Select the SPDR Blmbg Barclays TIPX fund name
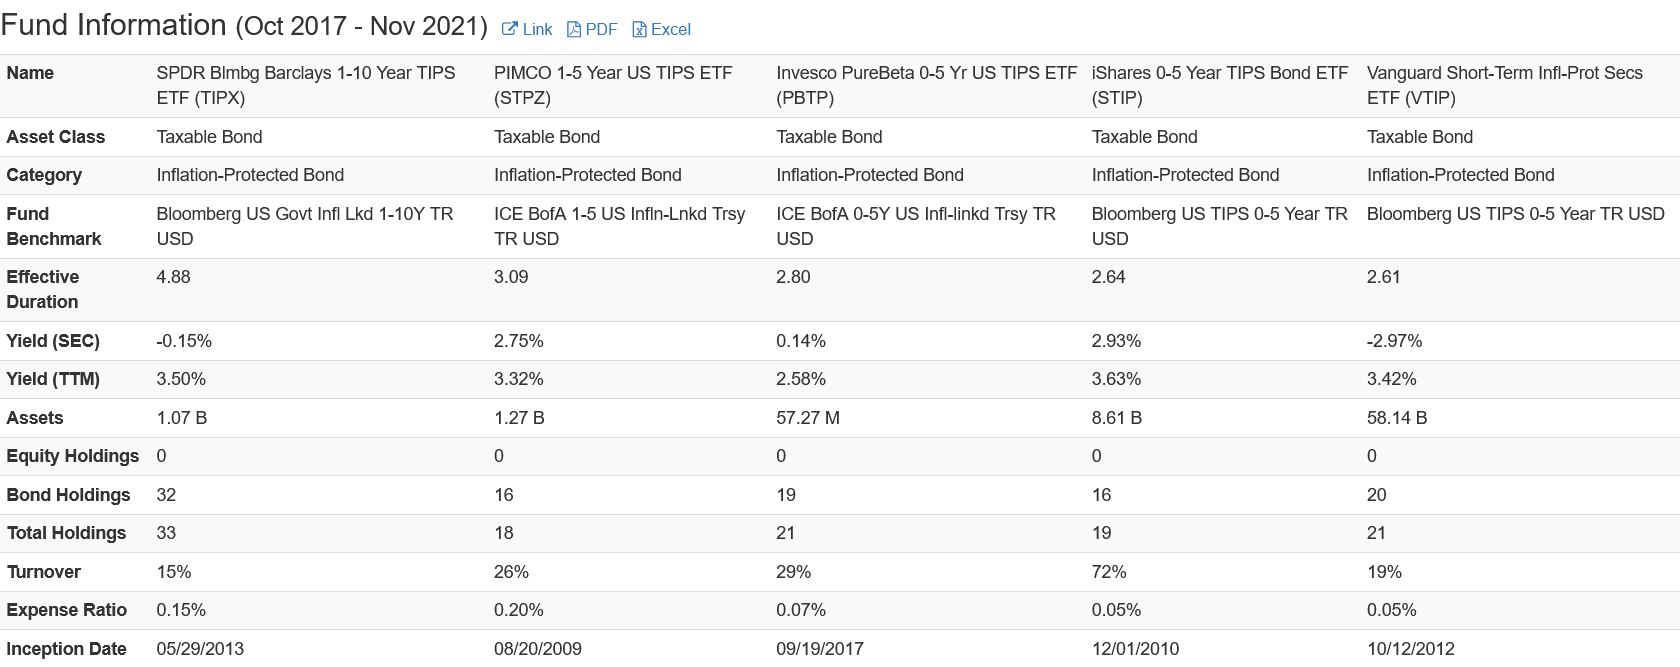Viewport: 1680px width, 667px height. 306,85
